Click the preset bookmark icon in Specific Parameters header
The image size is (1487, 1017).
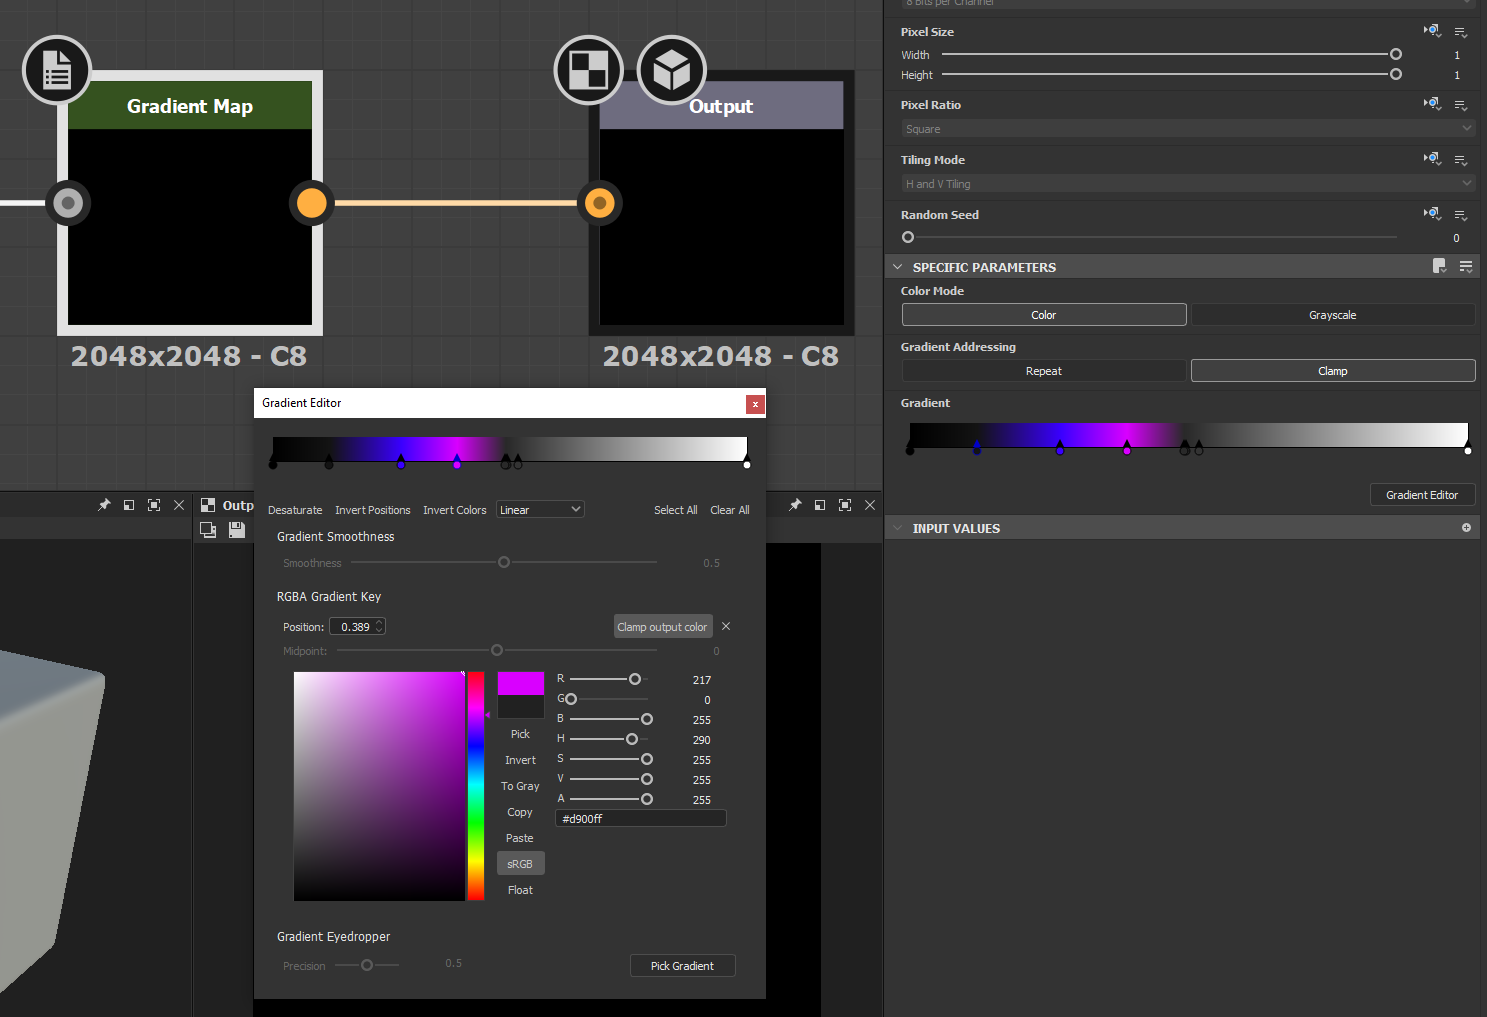pos(1439,266)
